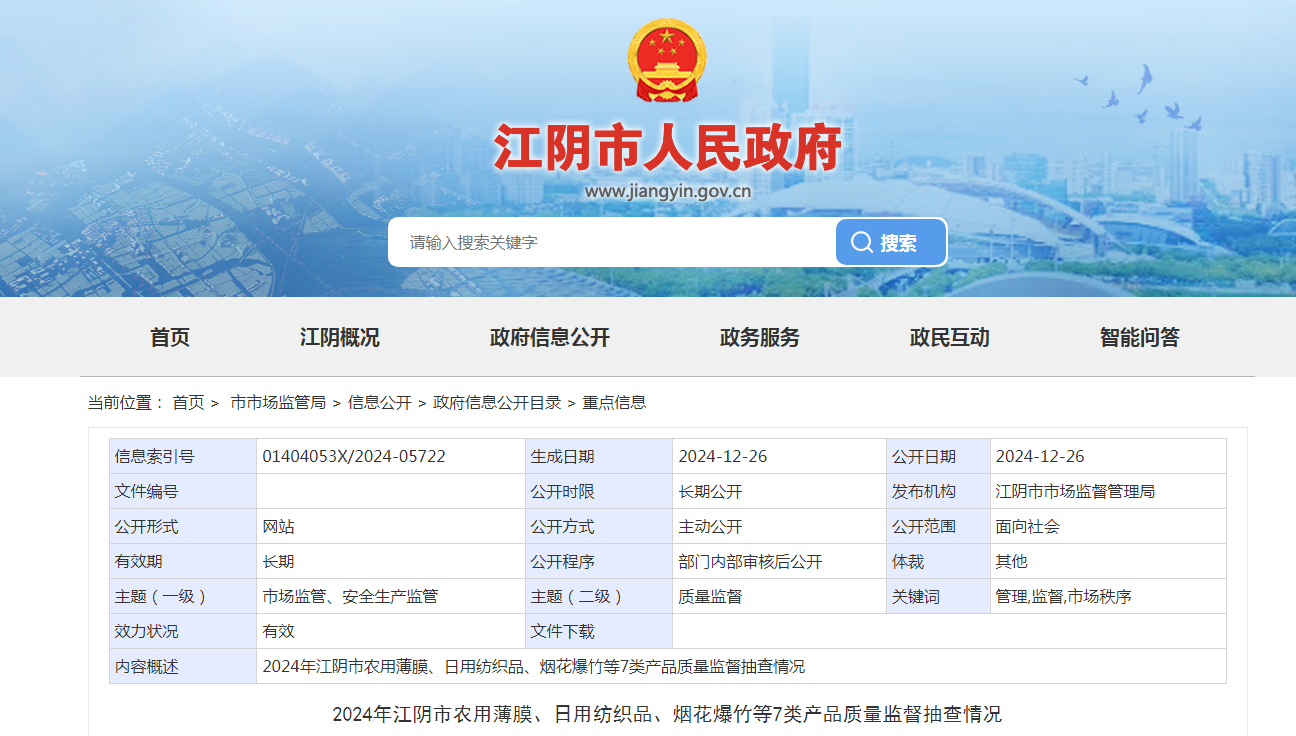Click the 长期 validity value cell
Image resolution: width=1296 pixels, height=736 pixels.
point(390,561)
